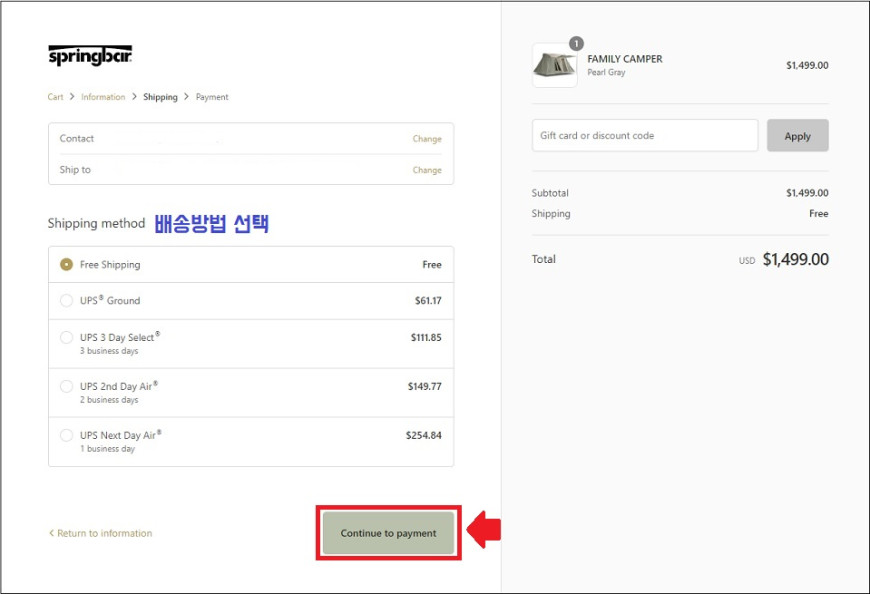870x594 pixels.
Task: Change the Ship to address
Action: tap(427, 170)
